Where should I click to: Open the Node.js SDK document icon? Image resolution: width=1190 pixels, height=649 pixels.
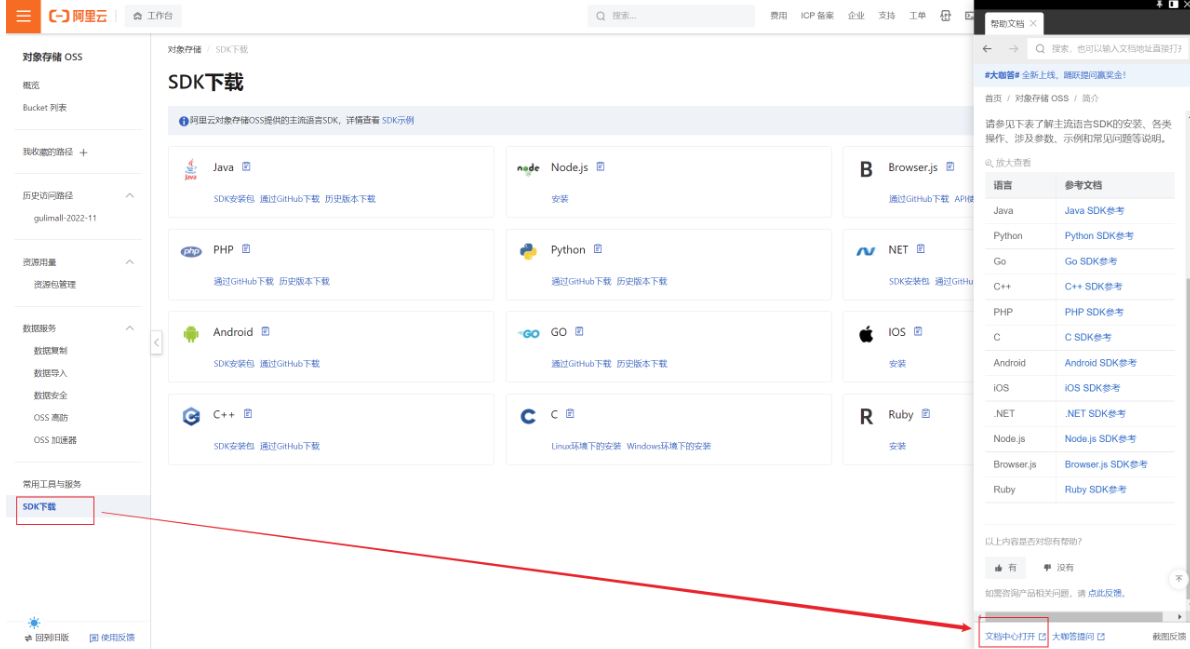(600, 166)
